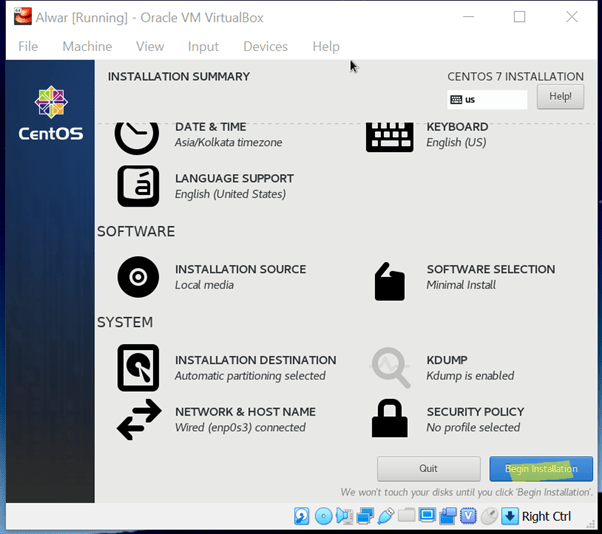
Task: Select the Installation Source disc icon
Action: coord(138,277)
